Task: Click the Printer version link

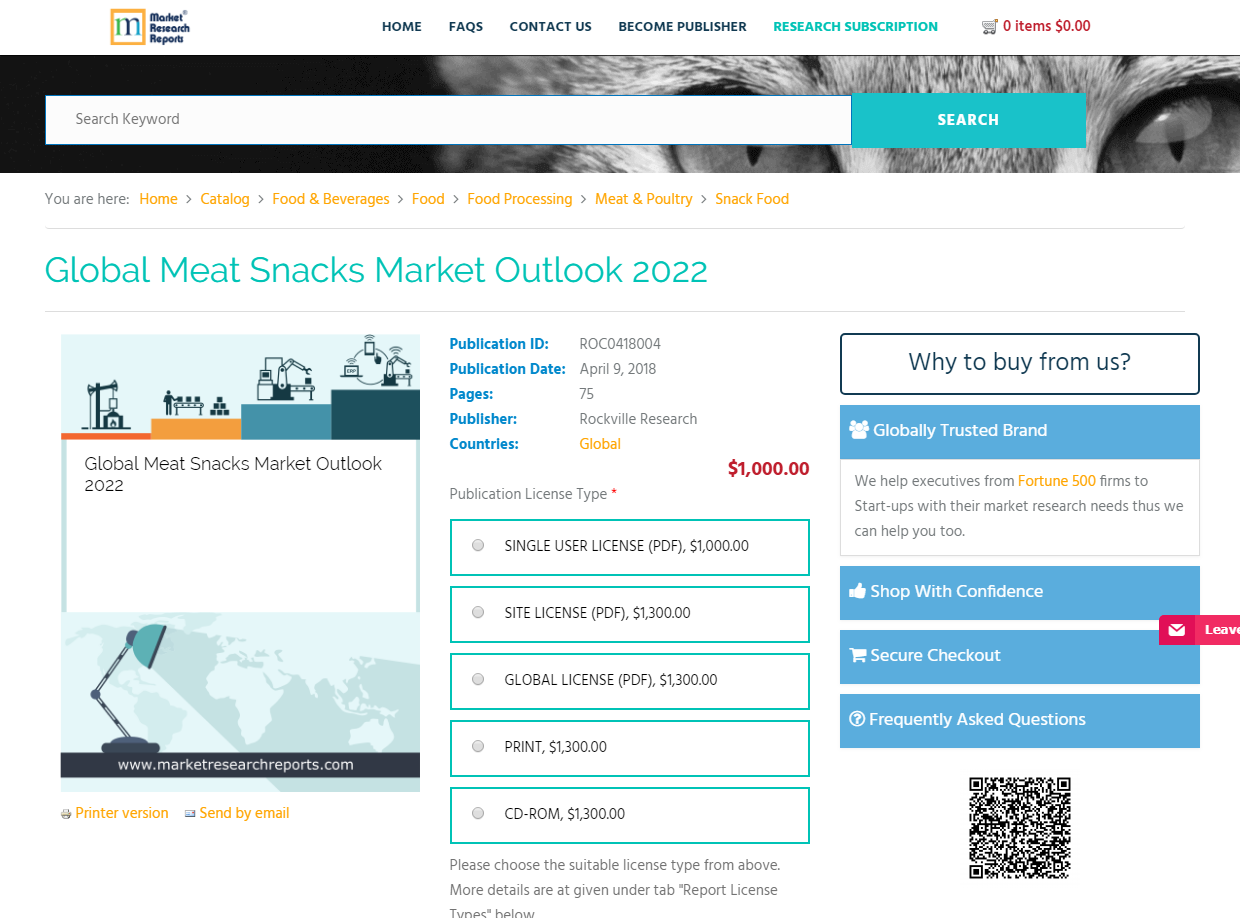Action: (x=122, y=814)
